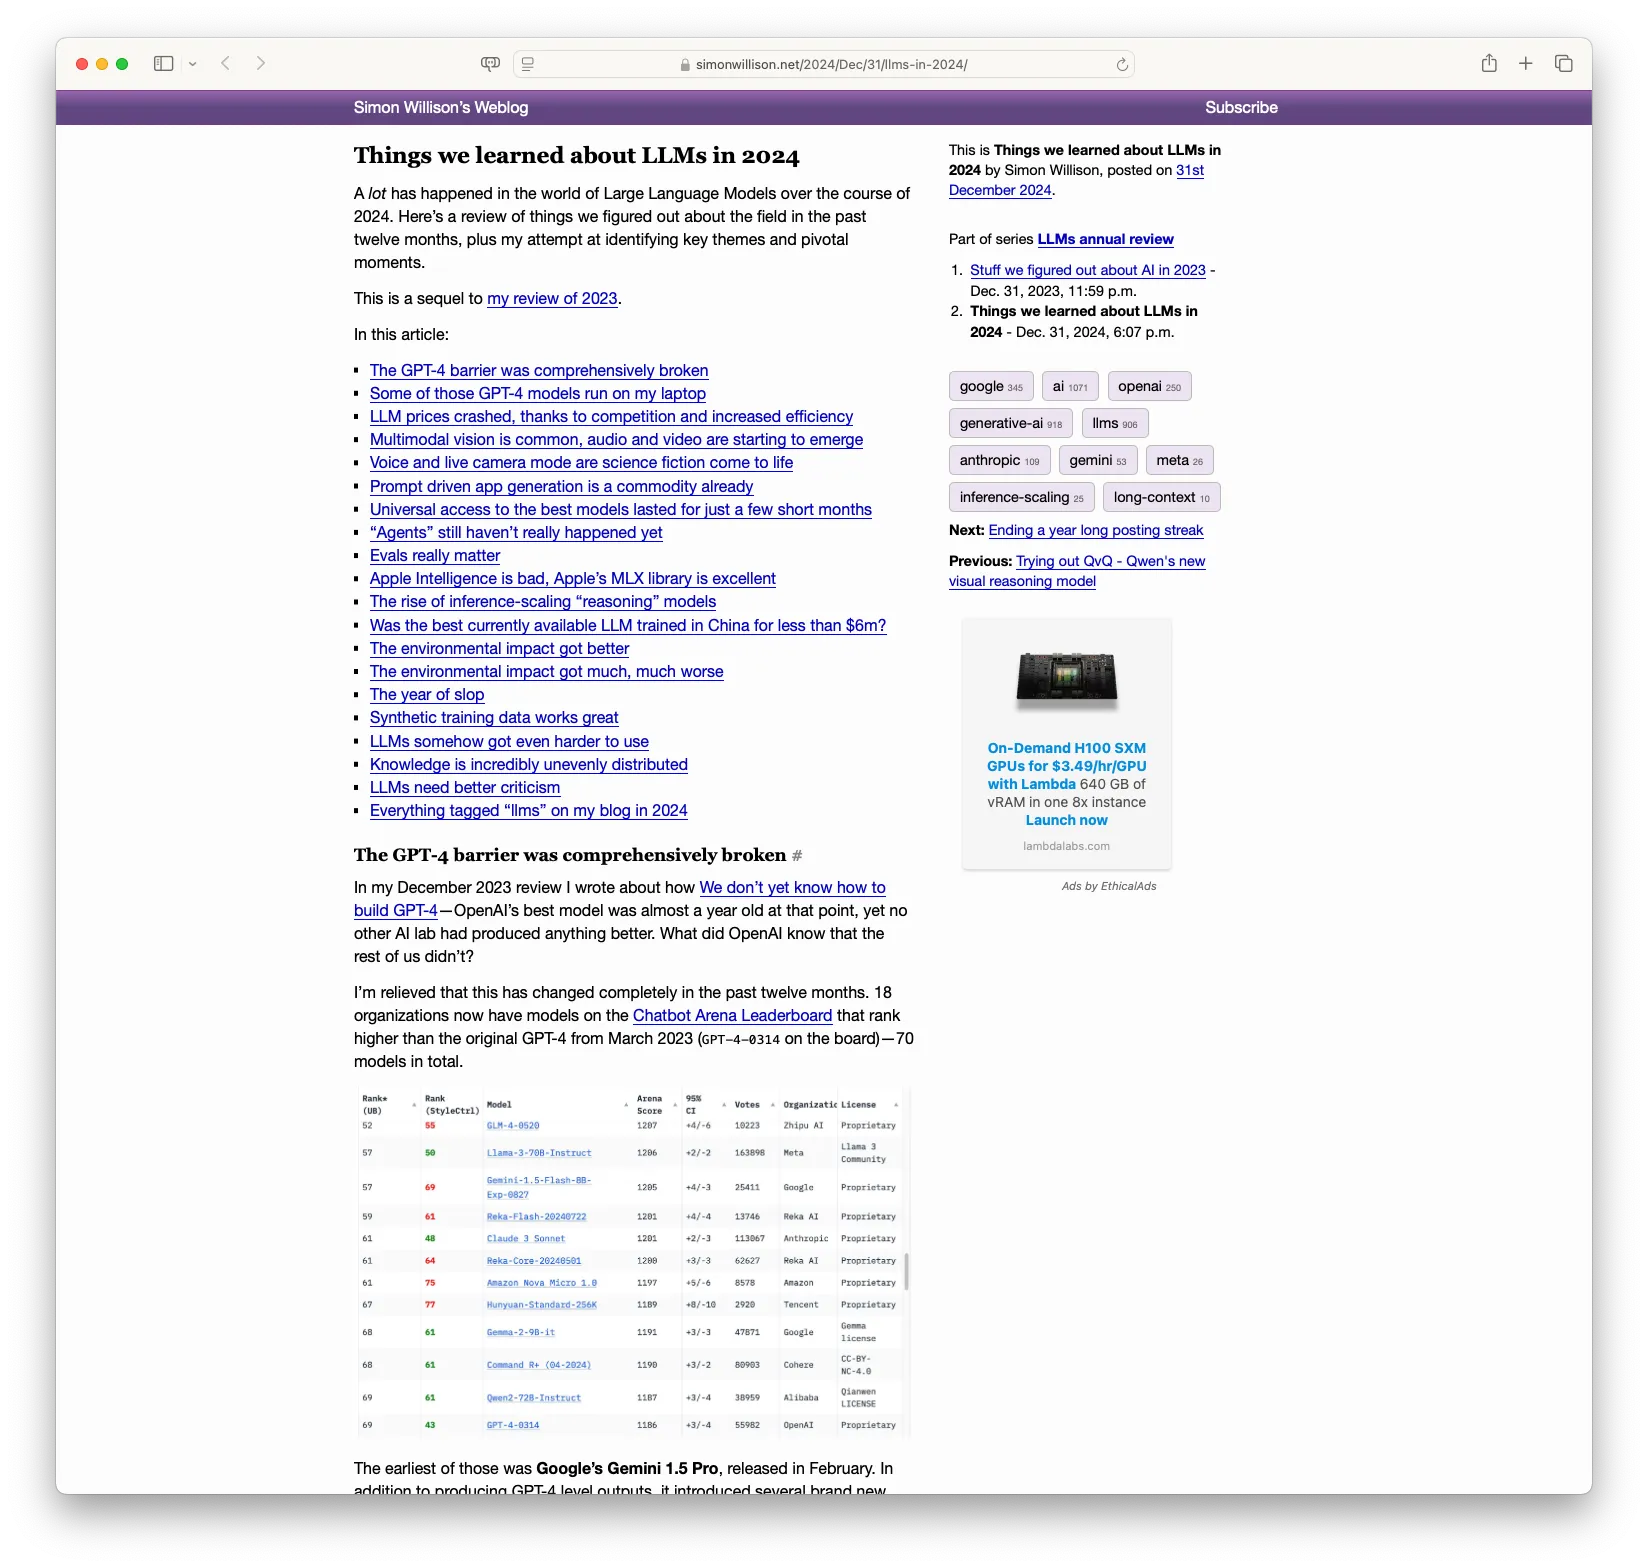Image resolution: width=1648 pixels, height=1568 pixels.
Task: Open the Chatbot Arena Leaderboard link
Action: (733, 1015)
